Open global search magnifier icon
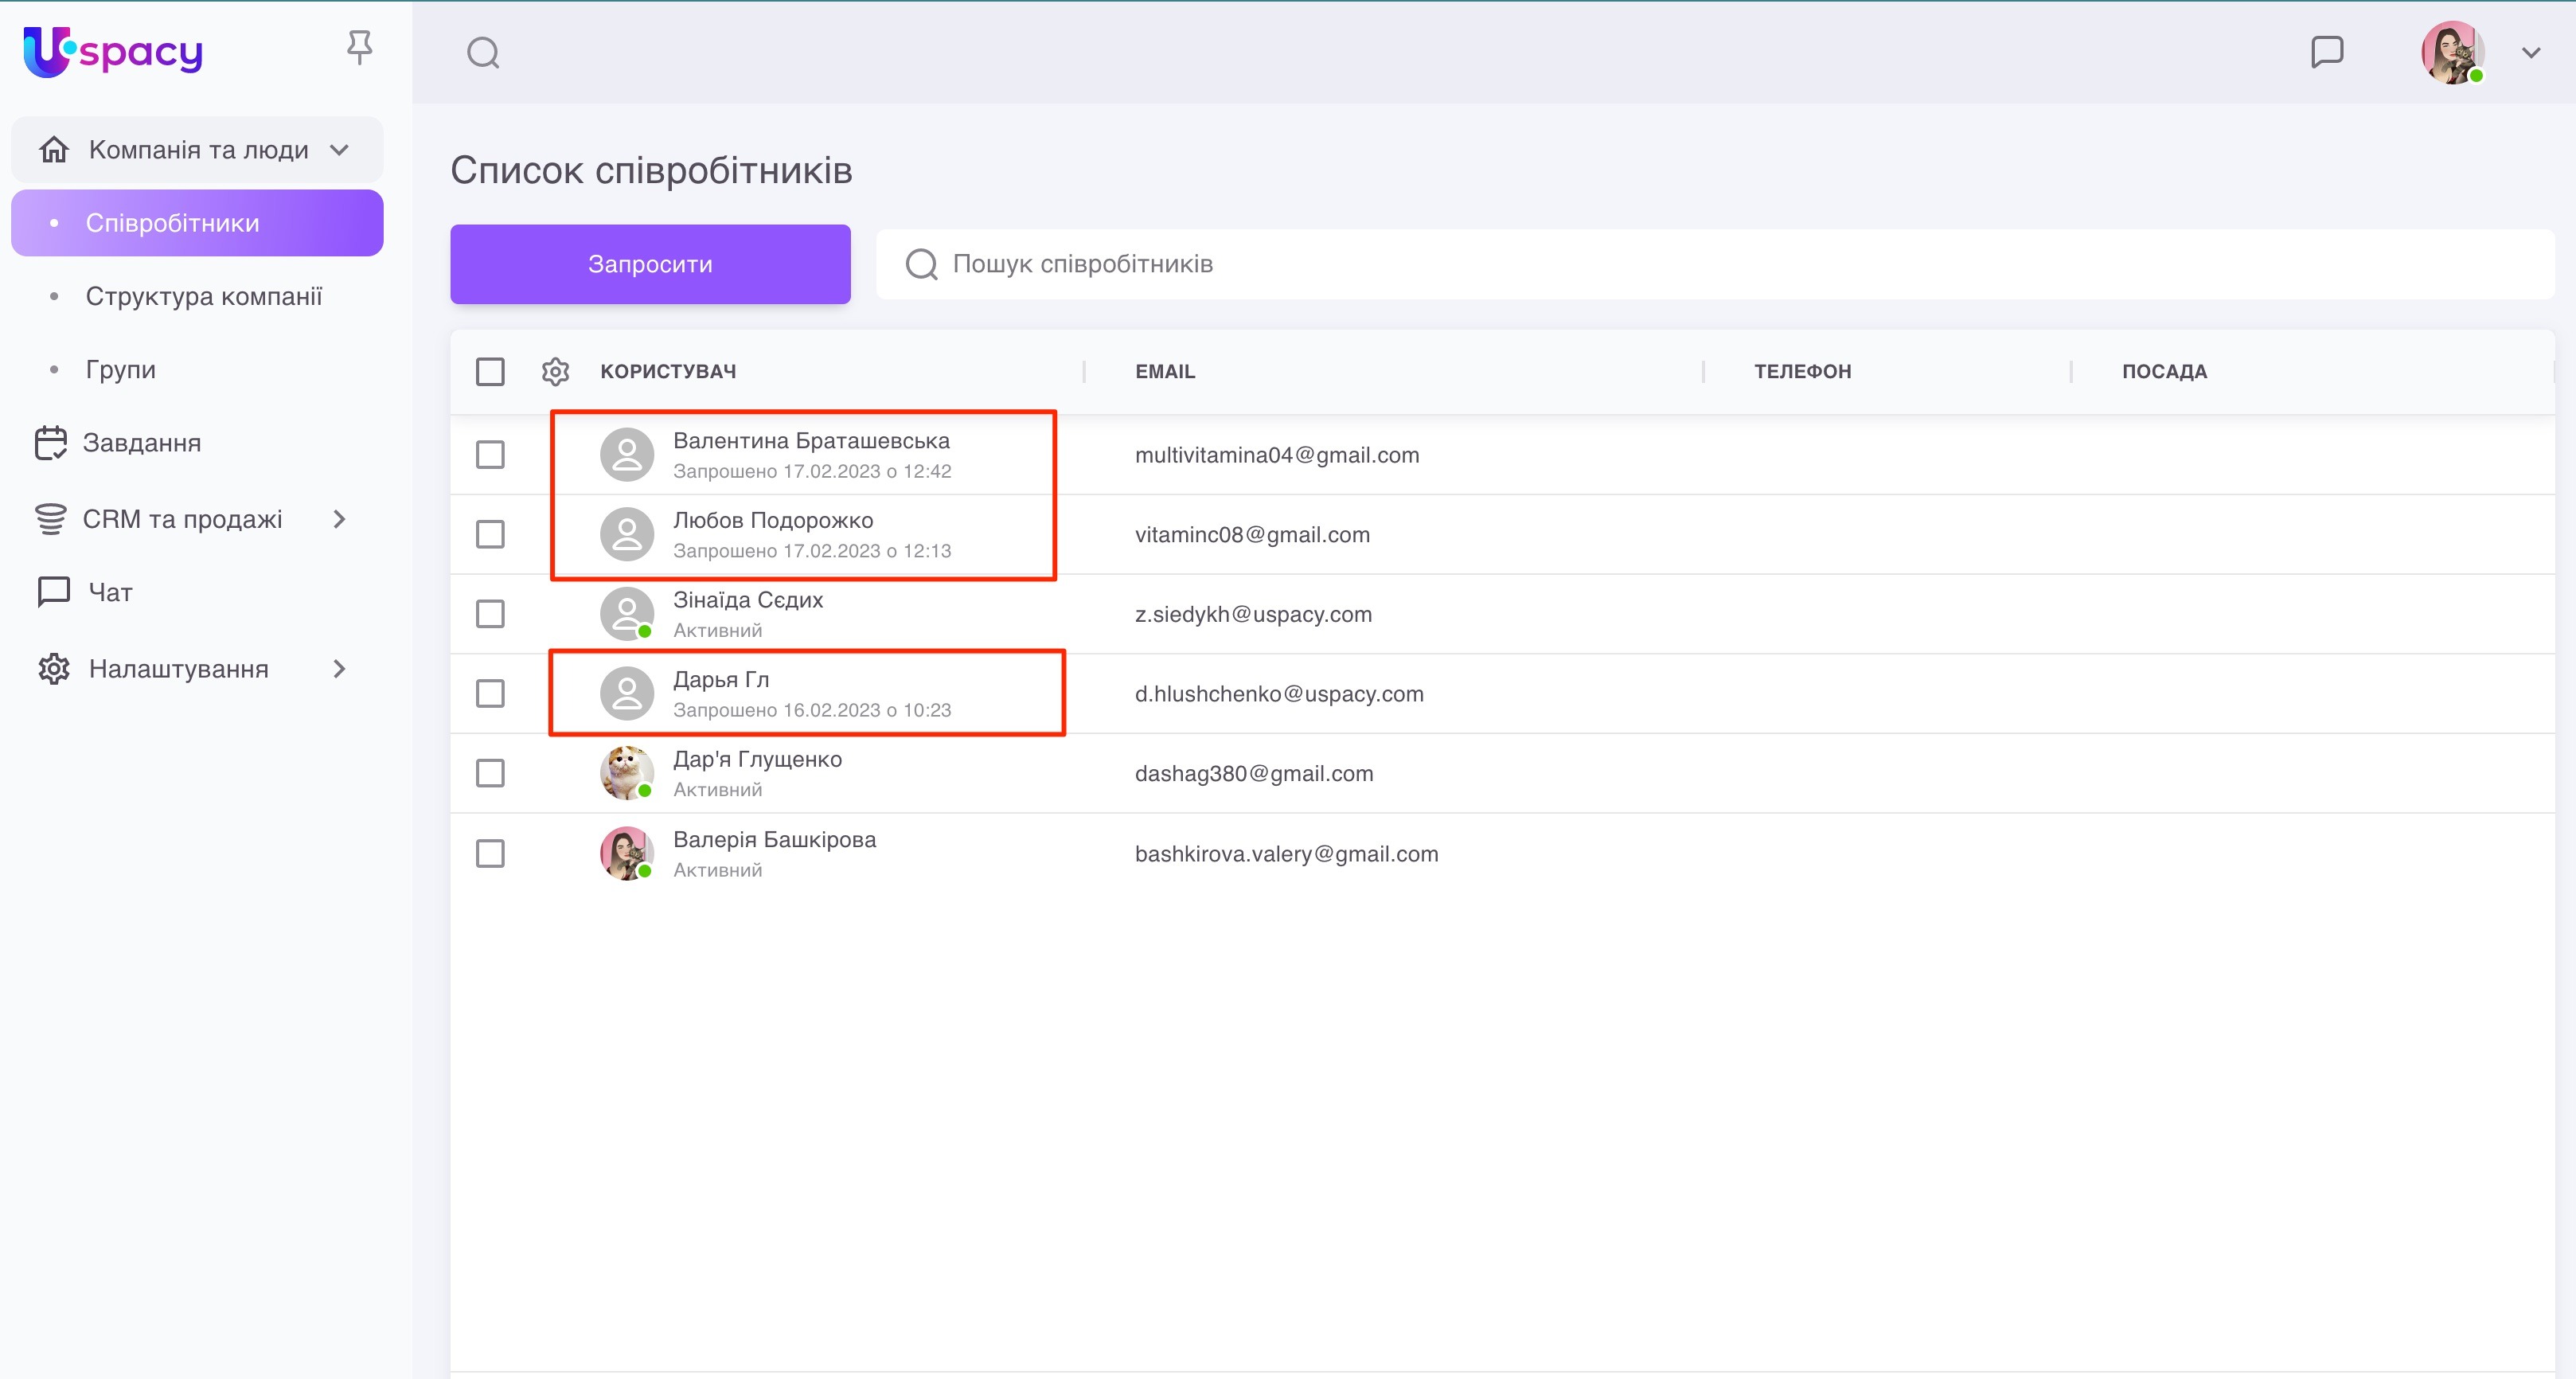Image resolution: width=2576 pixels, height=1379 pixels. point(483,52)
